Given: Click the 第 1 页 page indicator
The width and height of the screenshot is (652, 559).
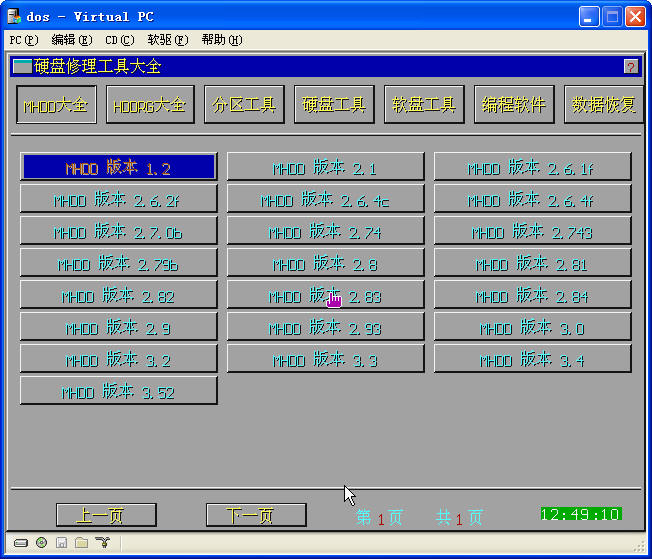Looking at the screenshot, I should 379,517.
